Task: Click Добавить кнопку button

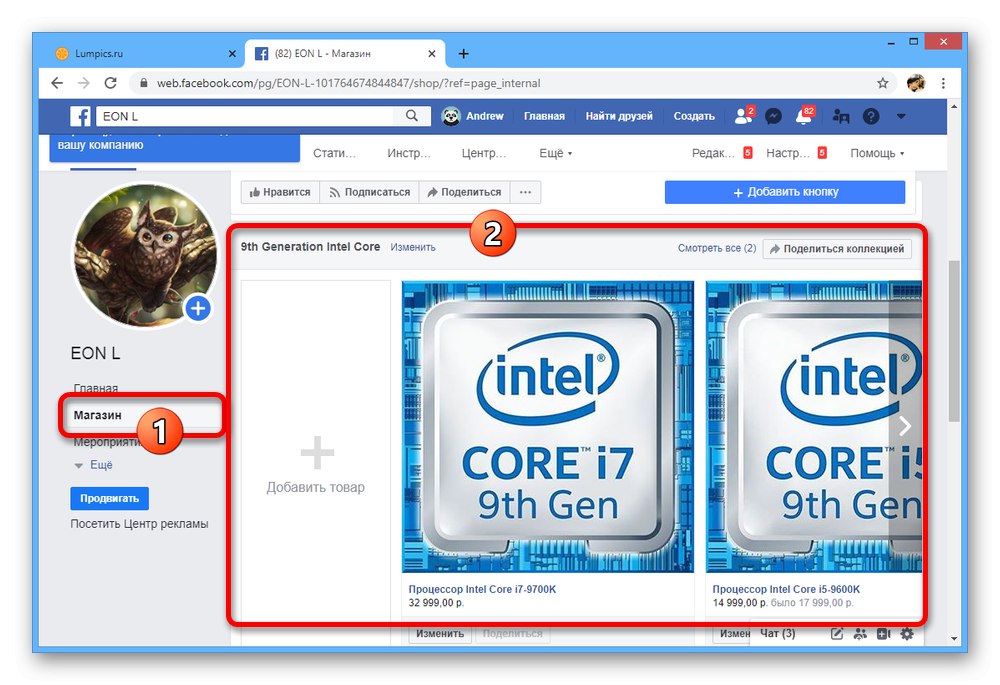Action: pyautogui.click(x=785, y=192)
